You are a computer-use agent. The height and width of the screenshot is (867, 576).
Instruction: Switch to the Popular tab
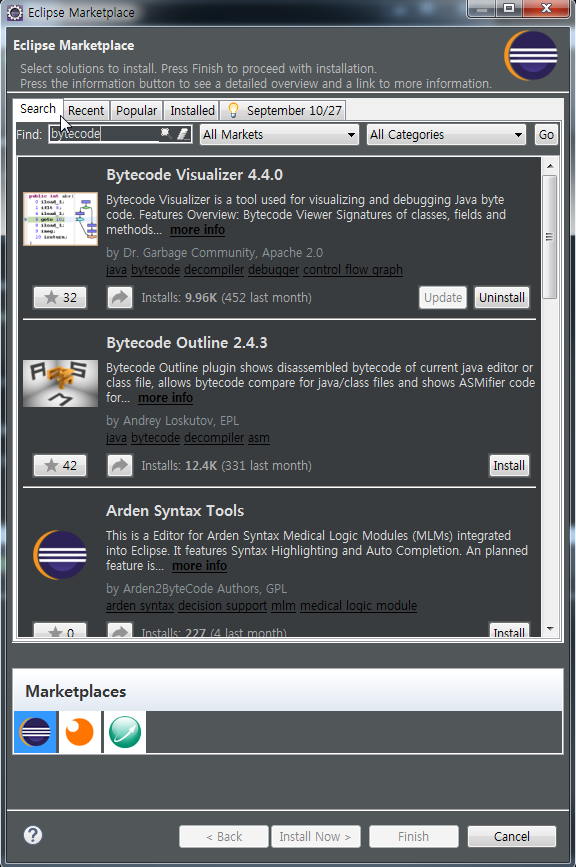point(137,111)
